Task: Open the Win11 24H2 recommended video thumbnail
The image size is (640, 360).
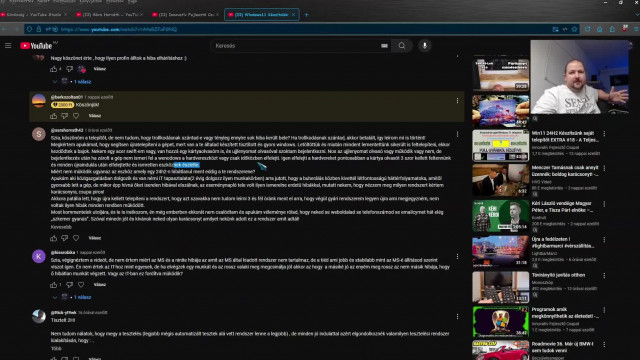Action: coord(500,145)
